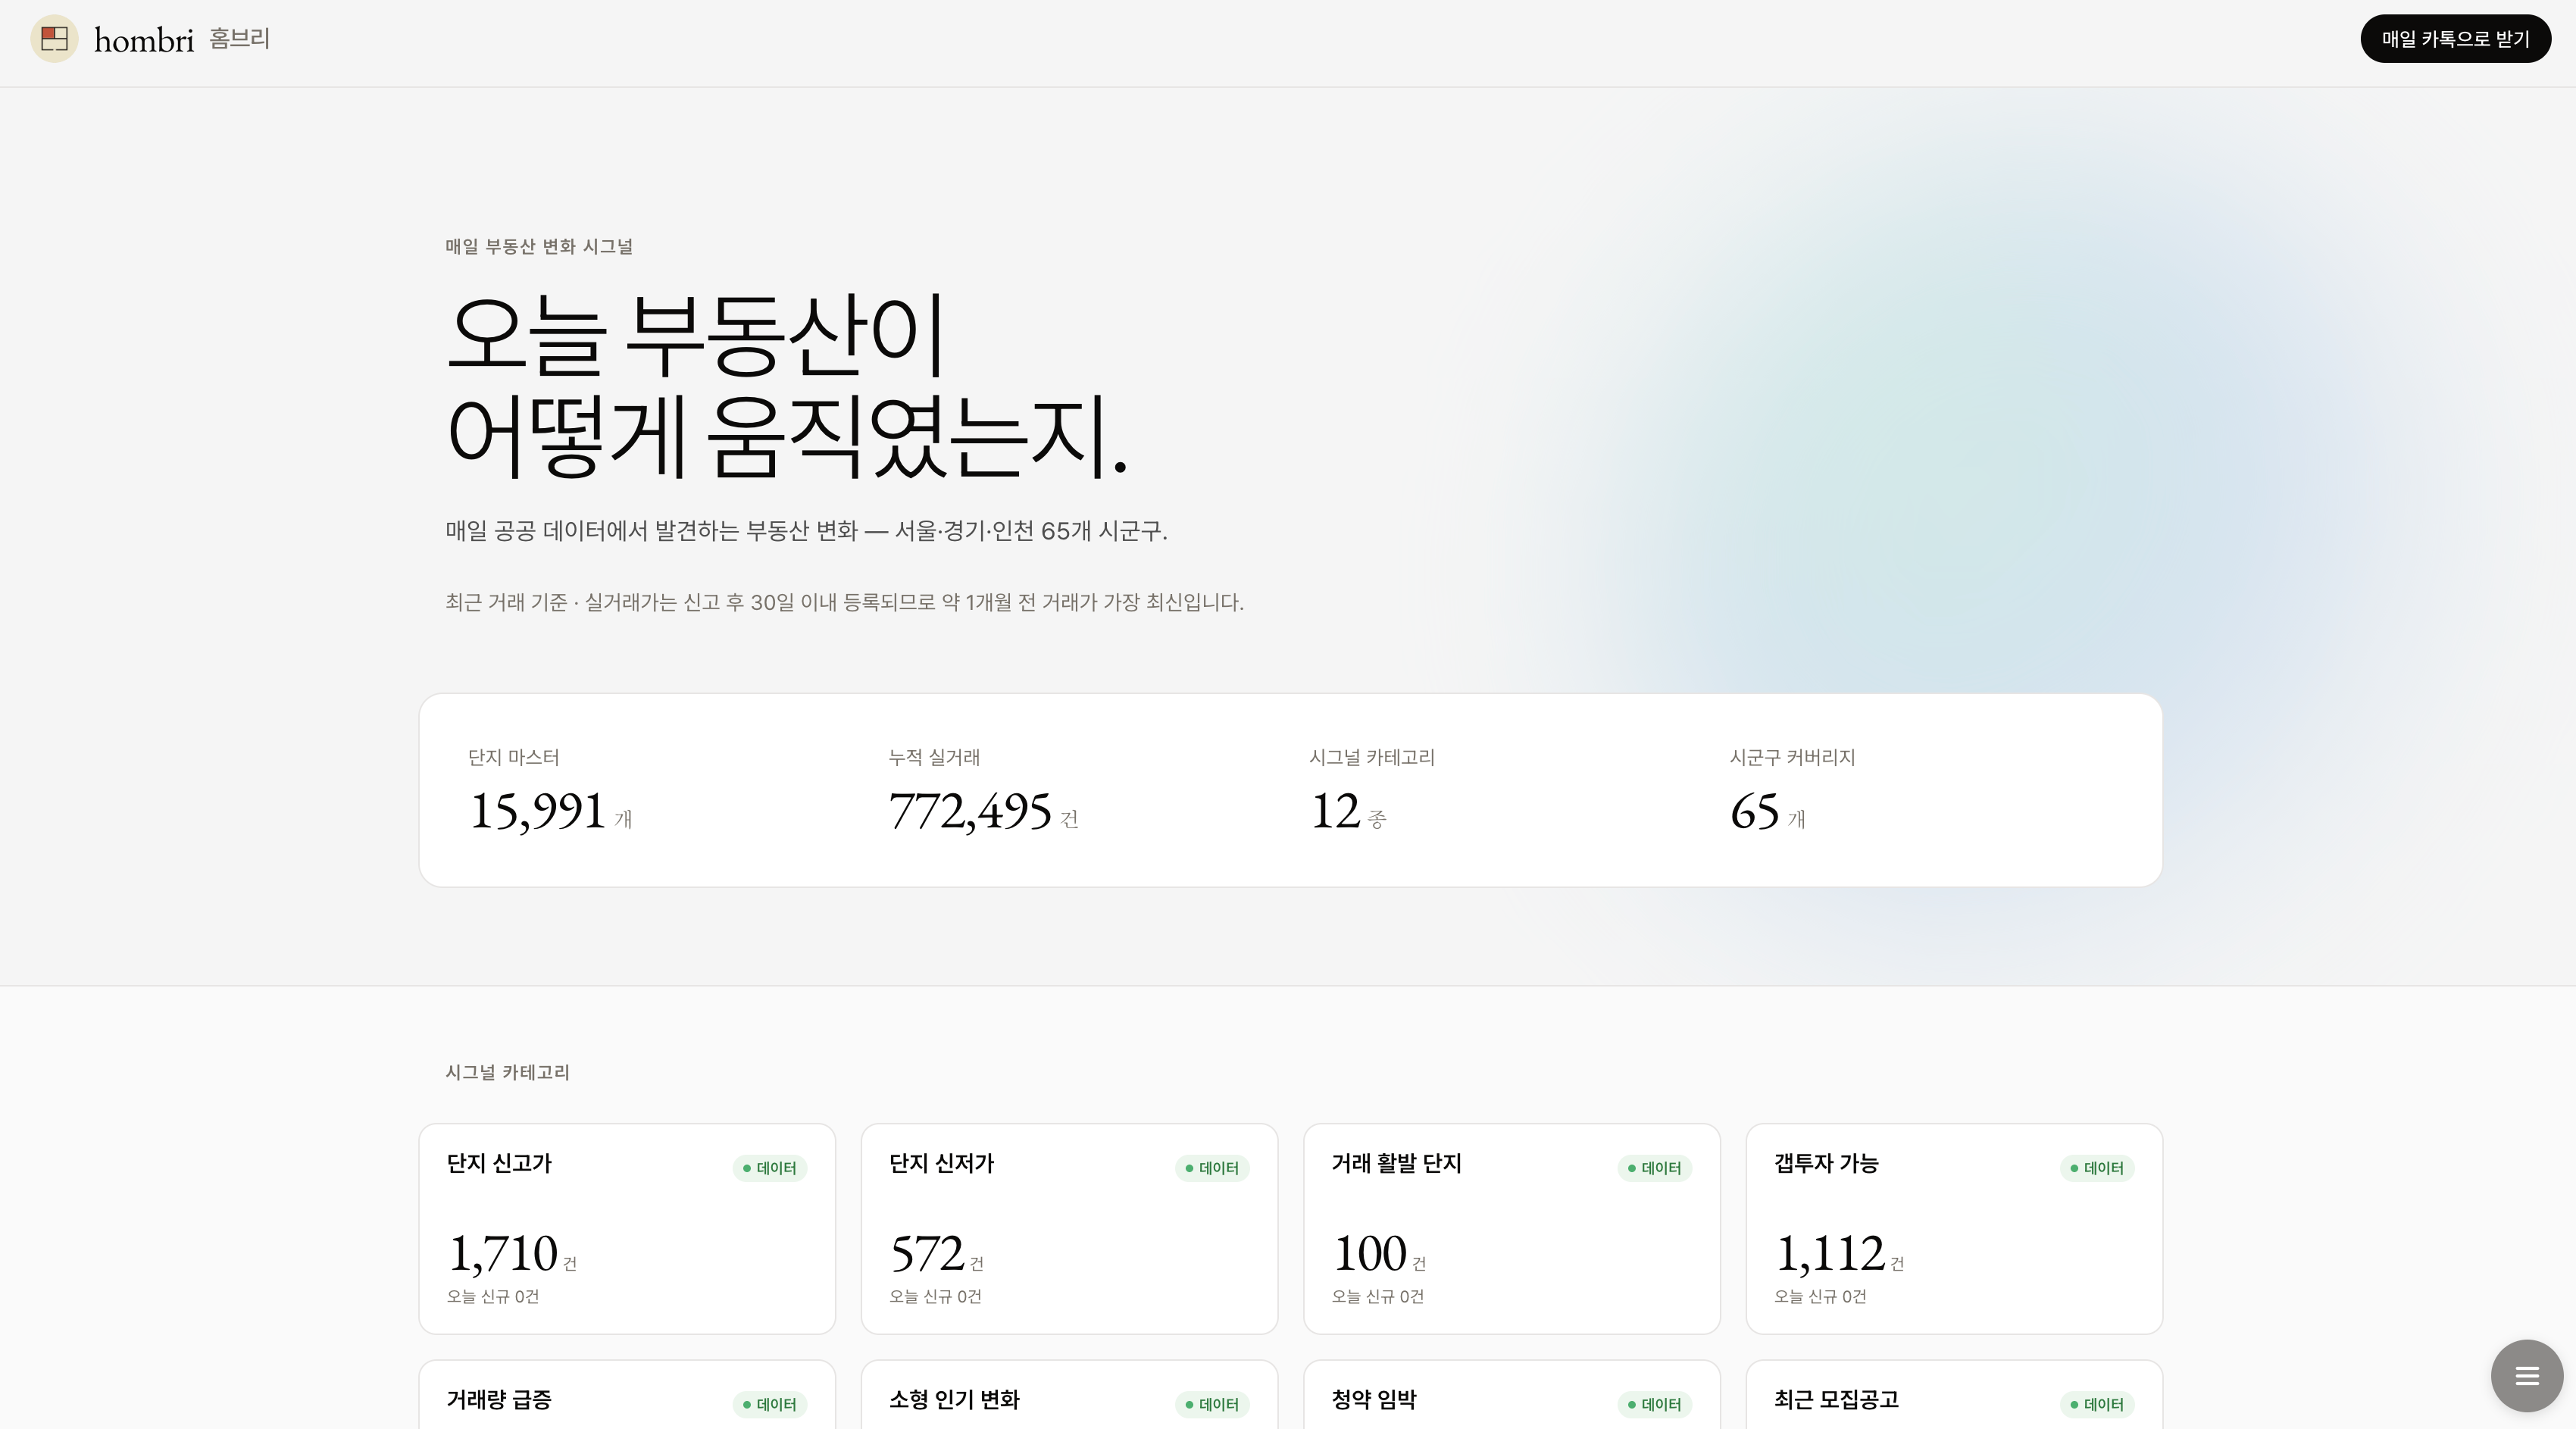Click the 매일 카톡으로 받기 button
This screenshot has width=2576, height=1429.
(2455, 39)
